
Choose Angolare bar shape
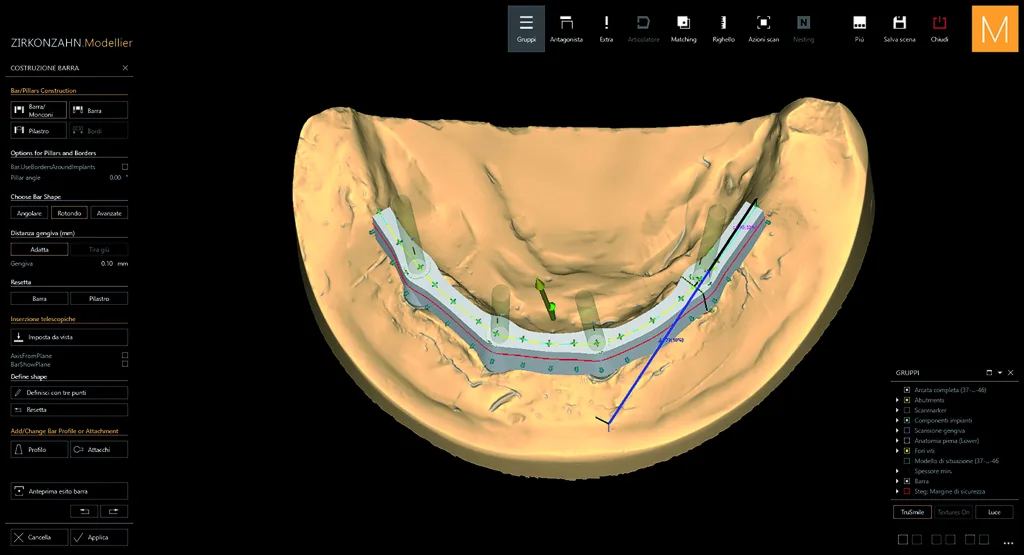pyautogui.click(x=29, y=213)
